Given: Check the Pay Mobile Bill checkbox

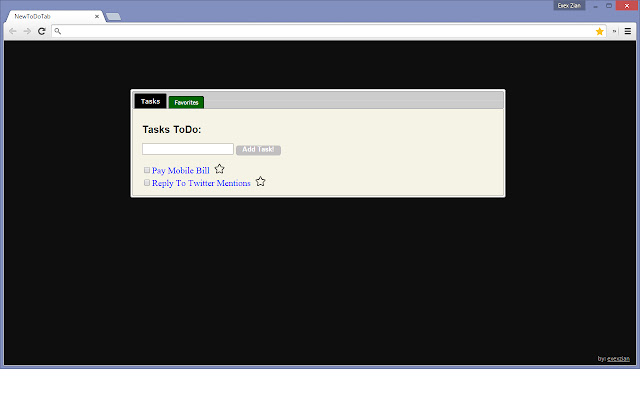Looking at the screenshot, I should coord(147,170).
